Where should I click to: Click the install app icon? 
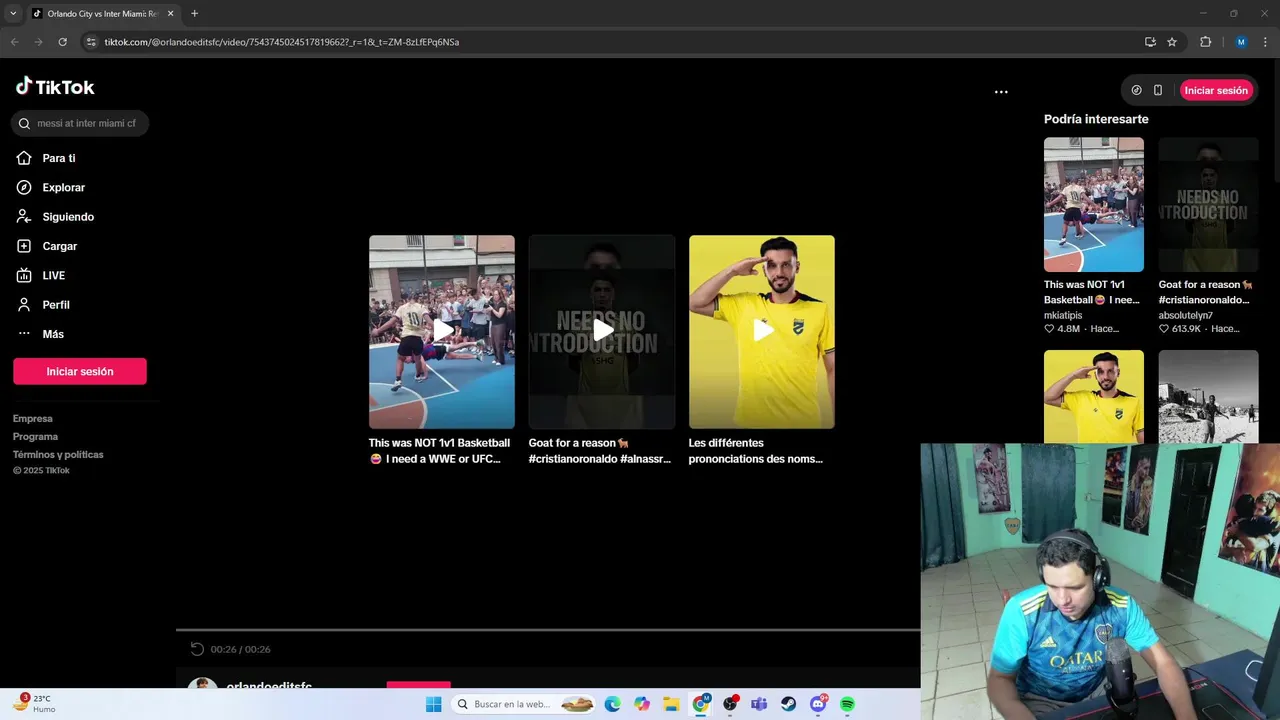click(1150, 42)
